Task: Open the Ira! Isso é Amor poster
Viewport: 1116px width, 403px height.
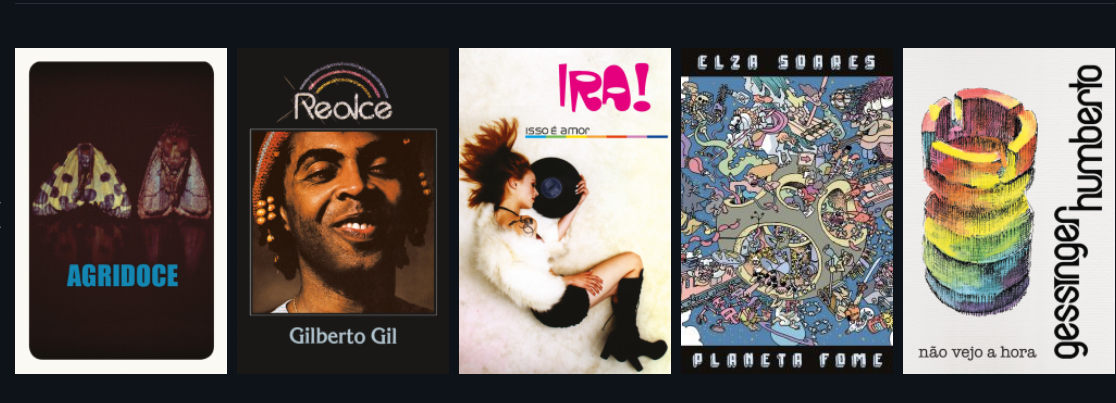Action: pos(565,211)
